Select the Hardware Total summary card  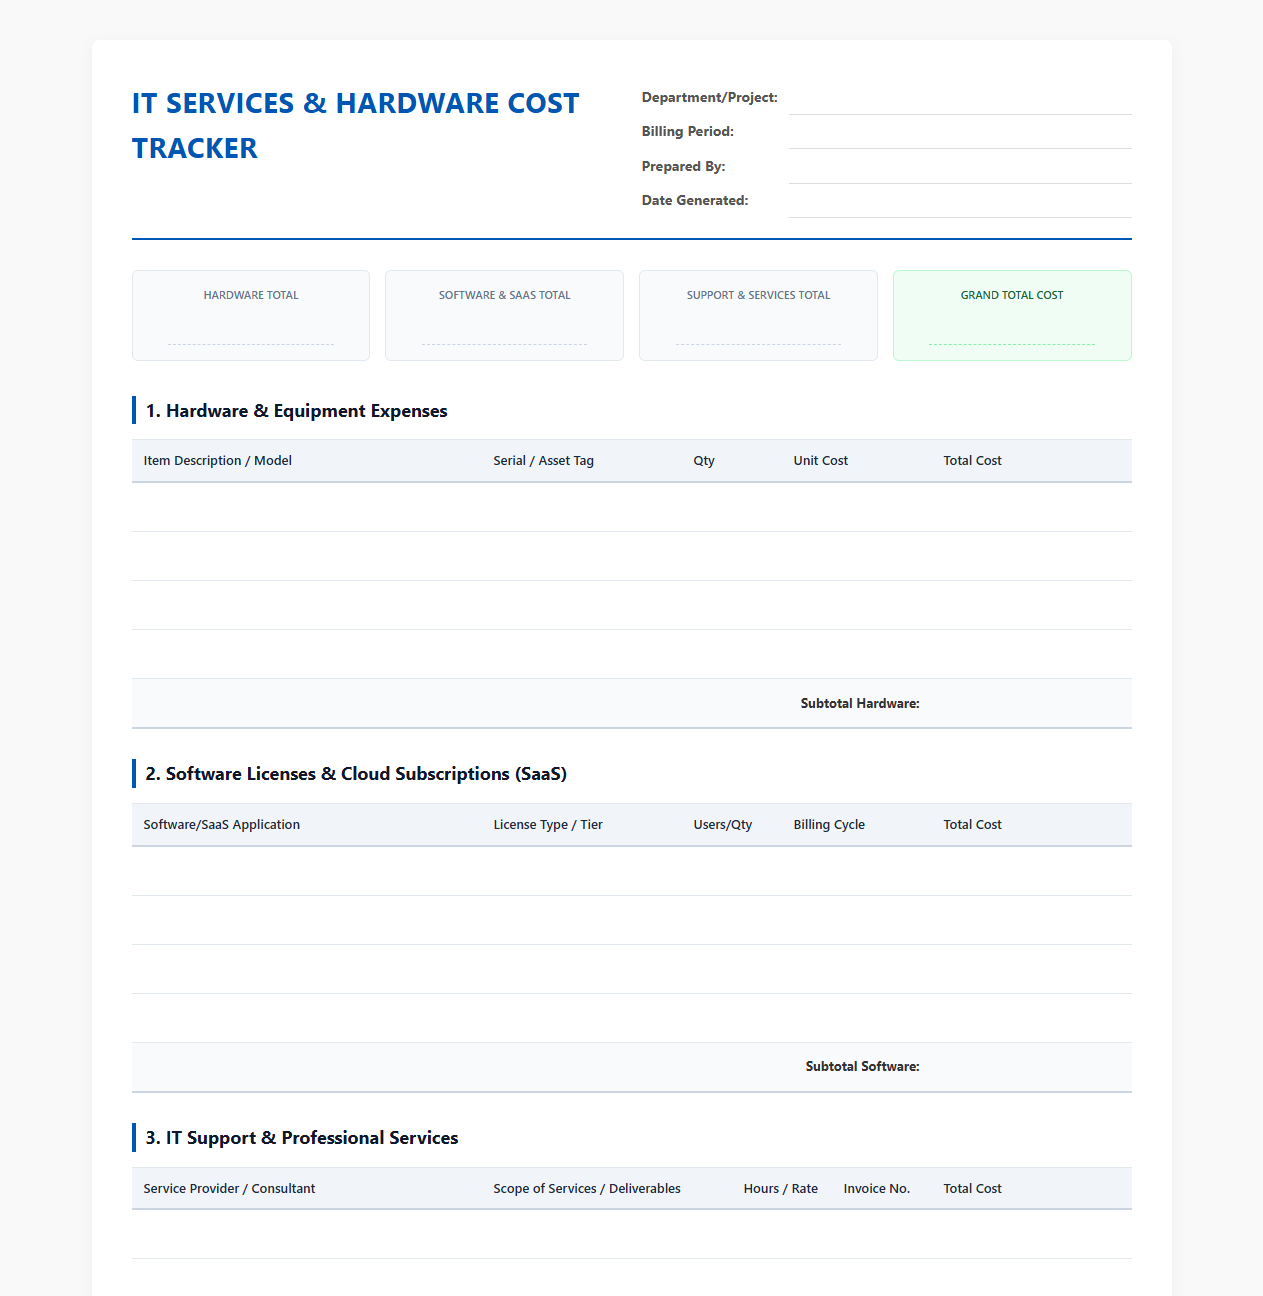251,315
